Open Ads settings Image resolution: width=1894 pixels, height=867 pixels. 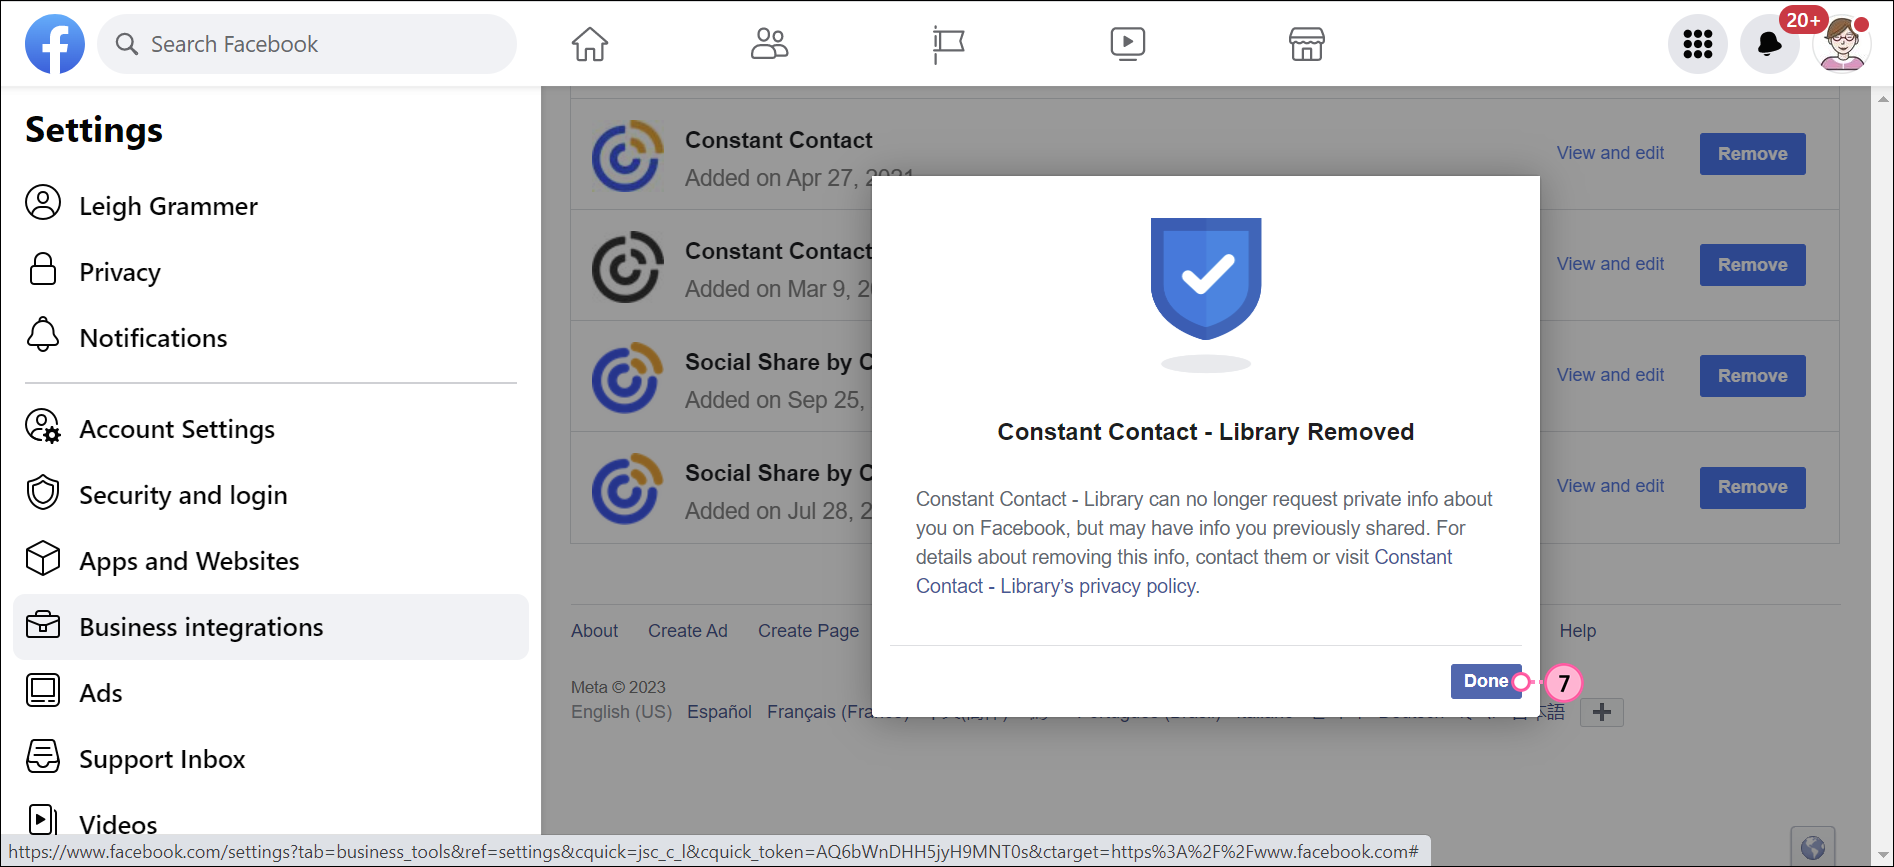pyautogui.click(x=271, y=692)
